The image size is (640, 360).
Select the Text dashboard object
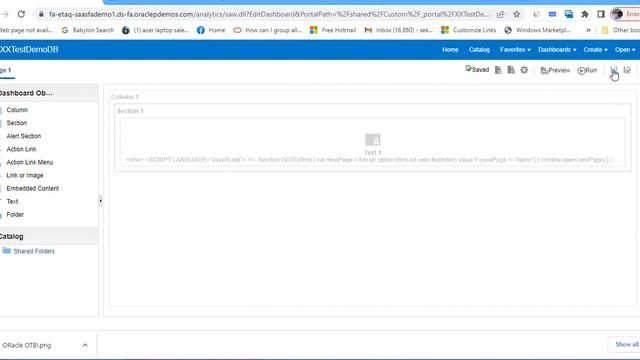tap(12, 201)
